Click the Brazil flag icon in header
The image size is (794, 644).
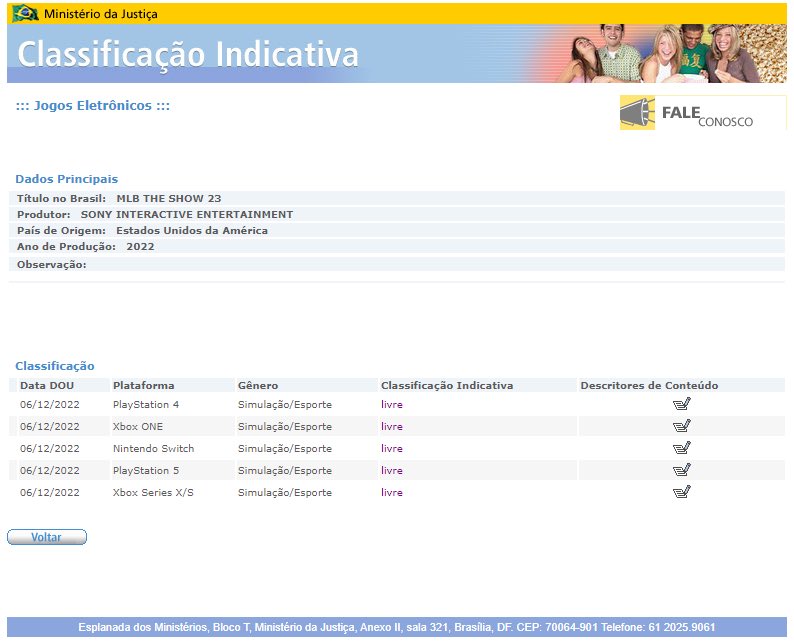pos(25,13)
